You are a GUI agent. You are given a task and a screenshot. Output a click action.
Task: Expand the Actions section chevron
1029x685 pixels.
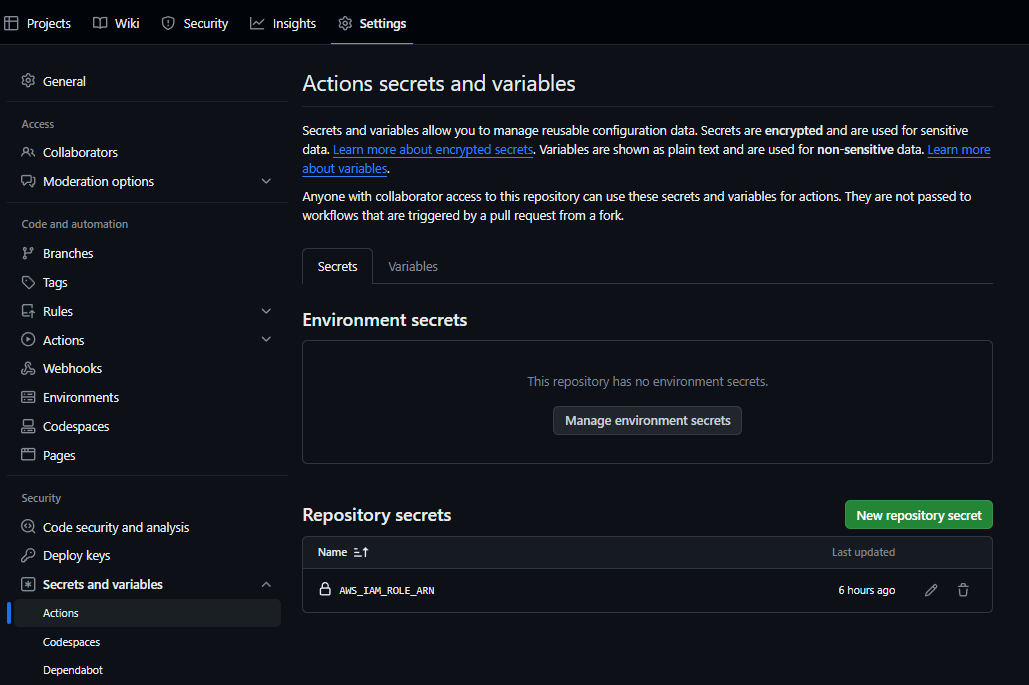pyautogui.click(x=266, y=339)
